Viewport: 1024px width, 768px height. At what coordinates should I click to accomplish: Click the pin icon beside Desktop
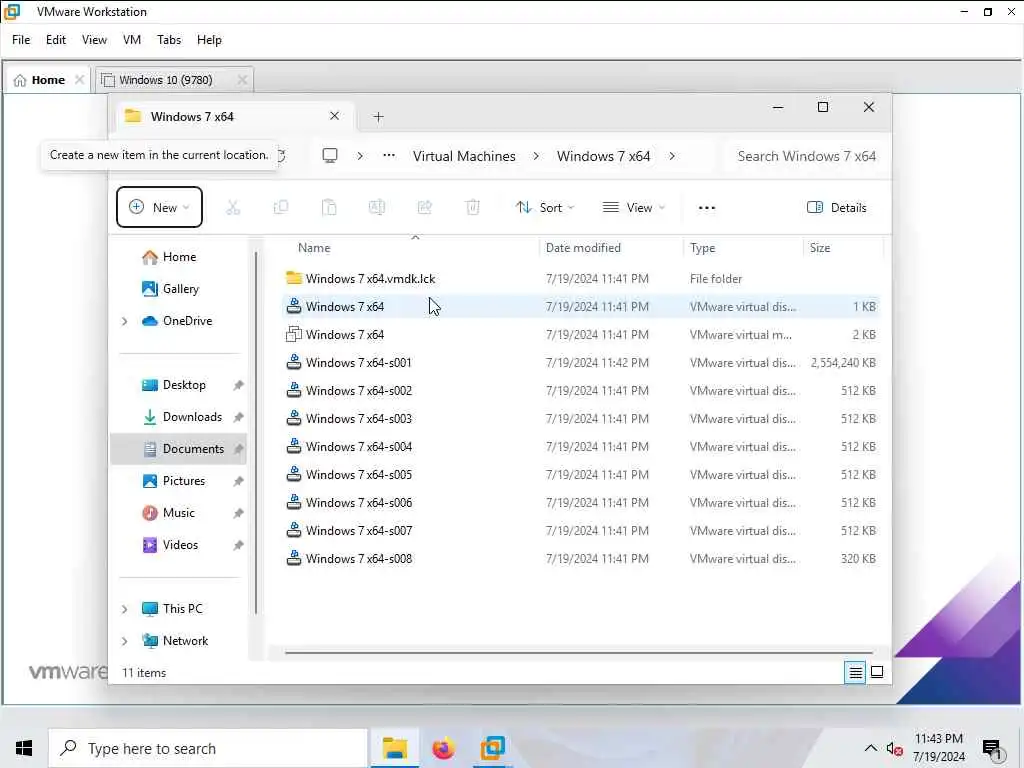click(238, 385)
